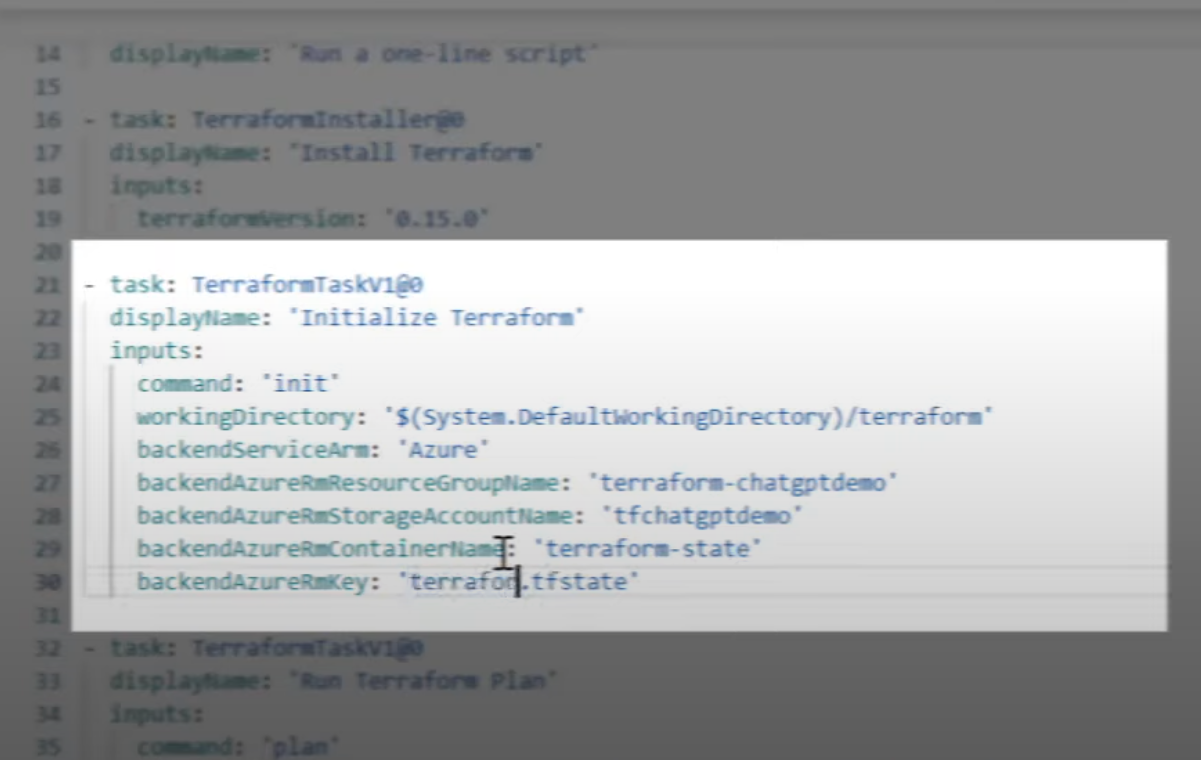Click the 'Run Terraform Plan' displayName value

pos(423,681)
